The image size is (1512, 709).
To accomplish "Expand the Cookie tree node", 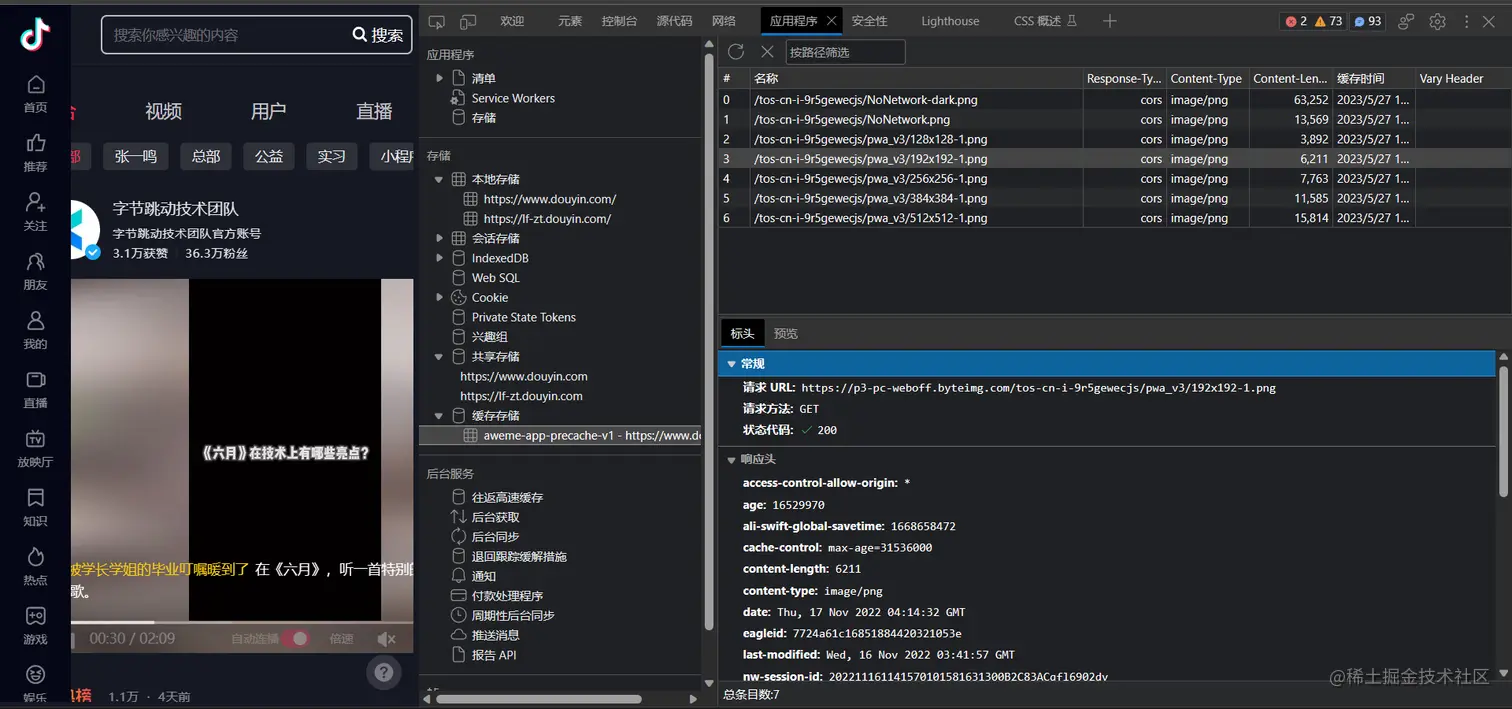I will 439,297.
